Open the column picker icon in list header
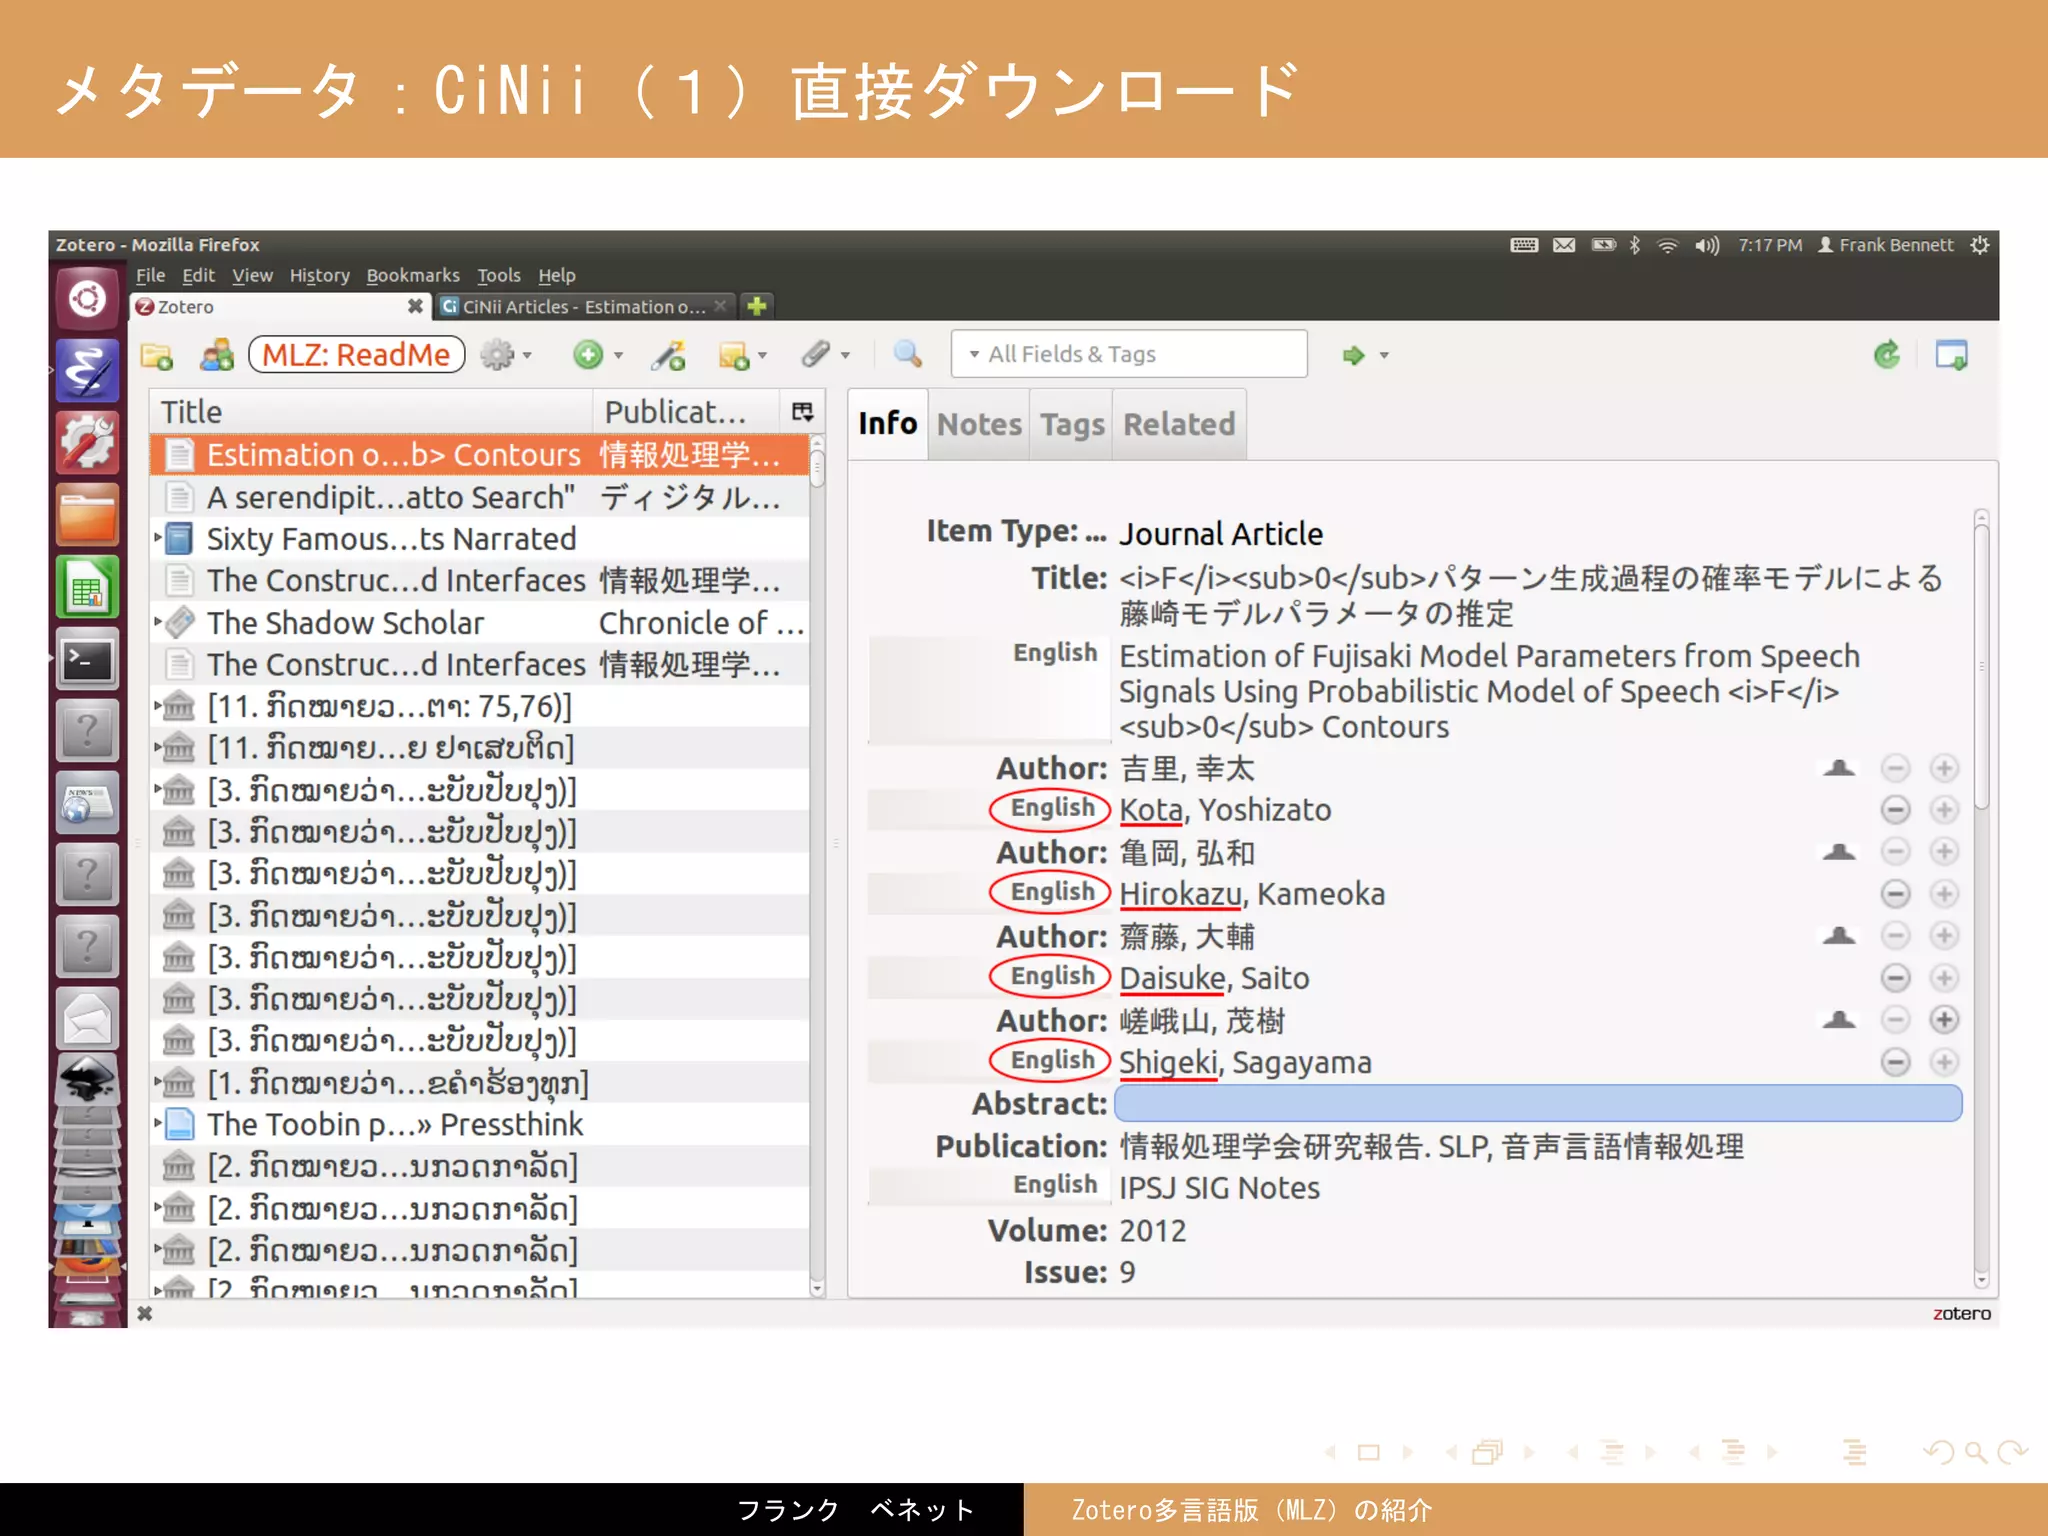Screen dimensions: 2048x1536 (802, 412)
